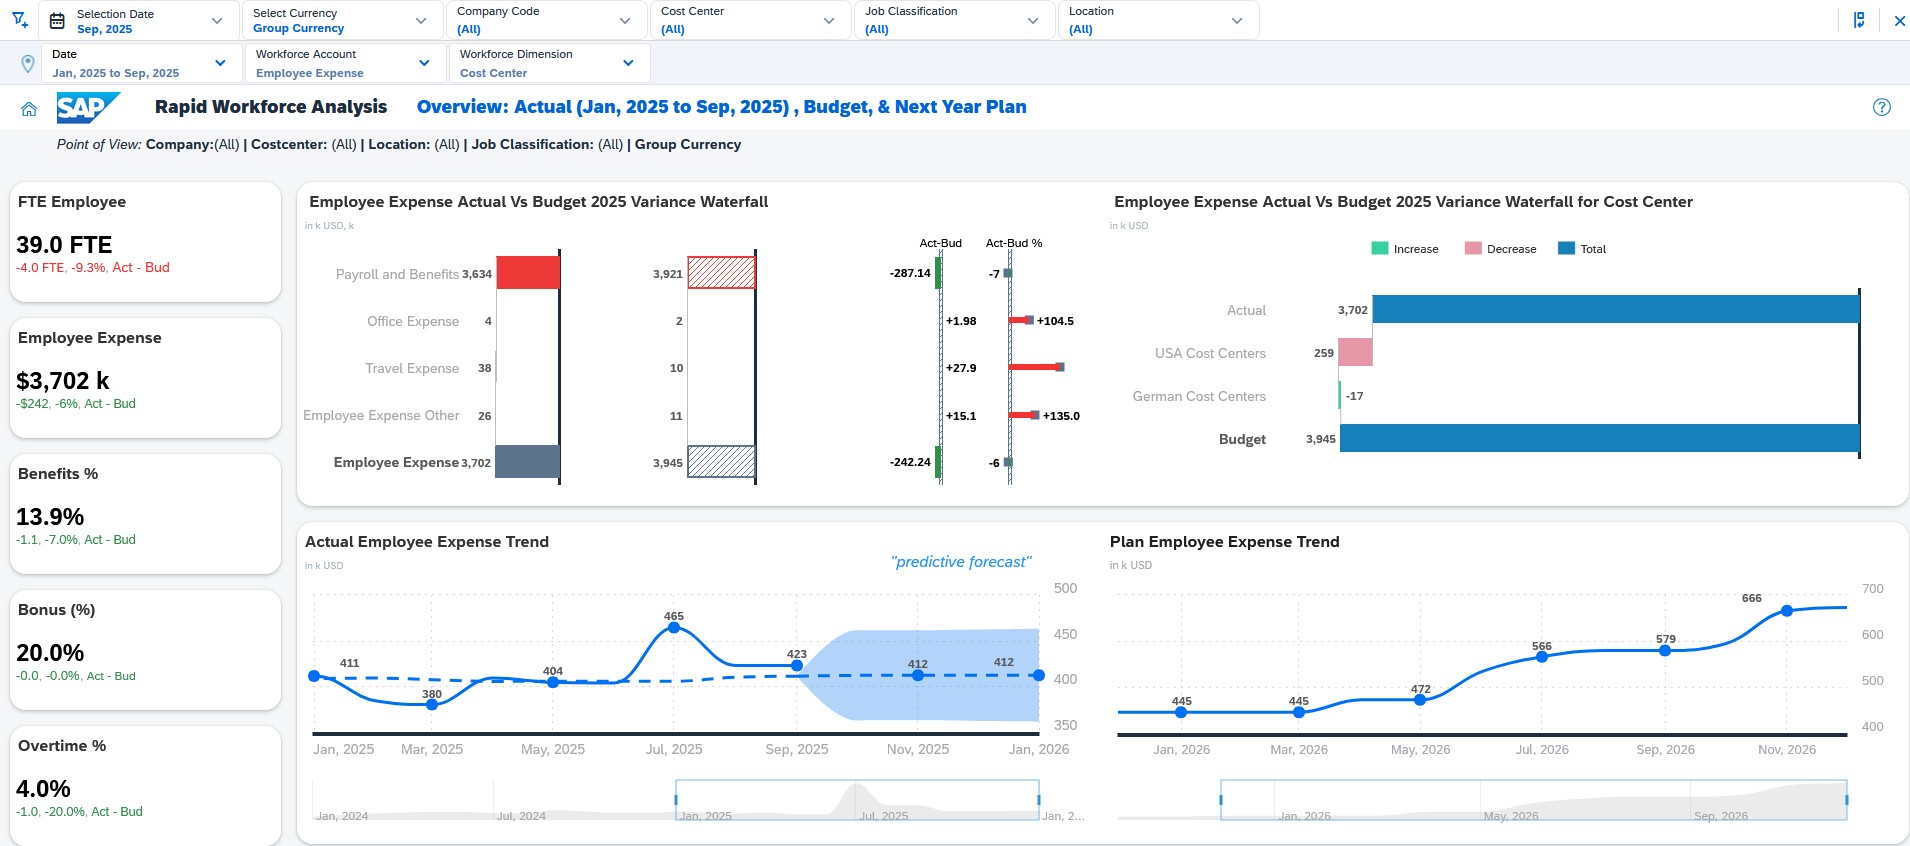Click the location pin icon
1910x846 pixels.
pos(28,64)
